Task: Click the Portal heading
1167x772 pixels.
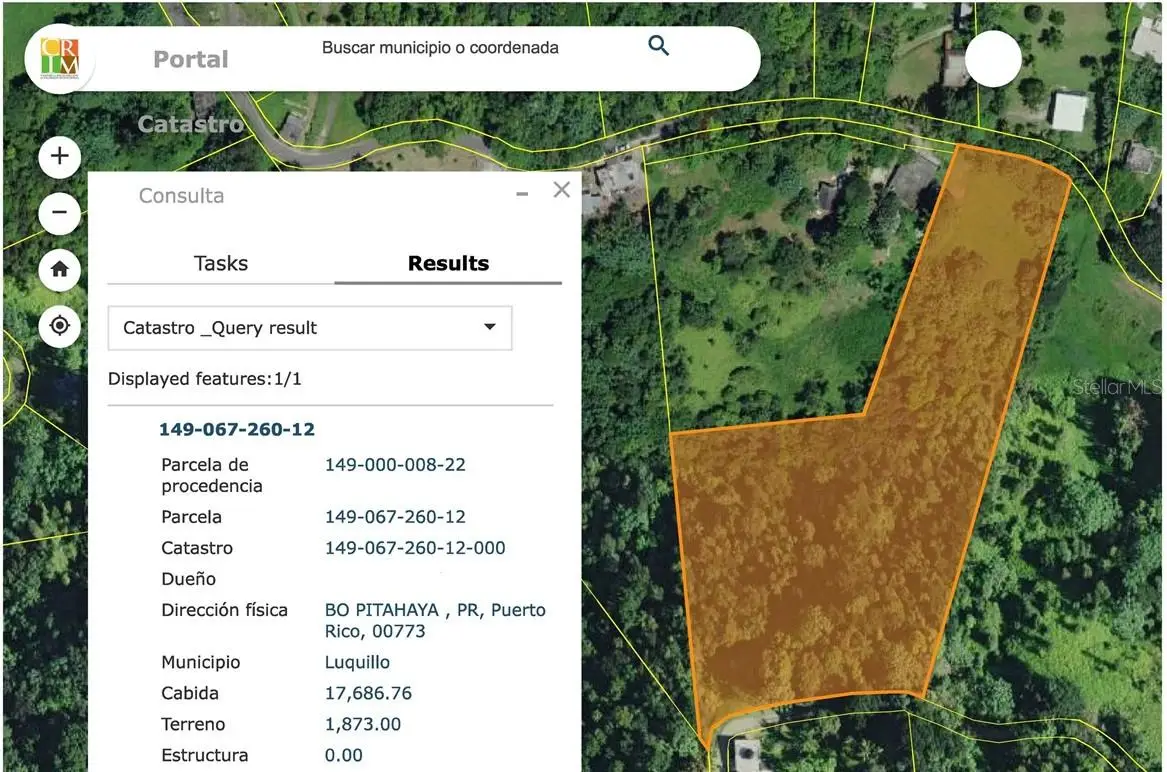Action: click(x=190, y=59)
